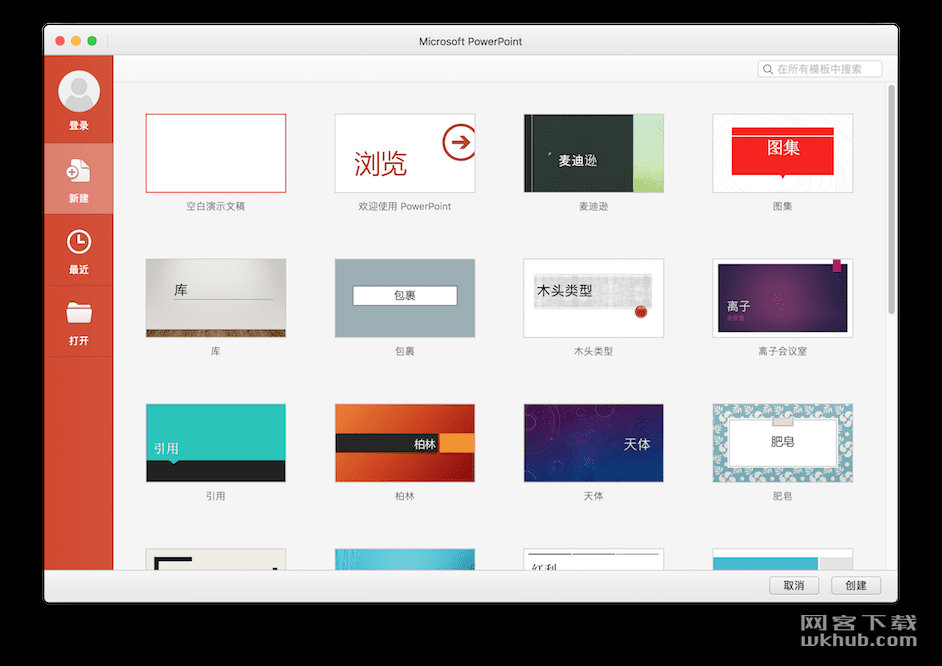The width and height of the screenshot is (942, 666).
Task: Click the 创建 create button
Action: pos(855,585)
